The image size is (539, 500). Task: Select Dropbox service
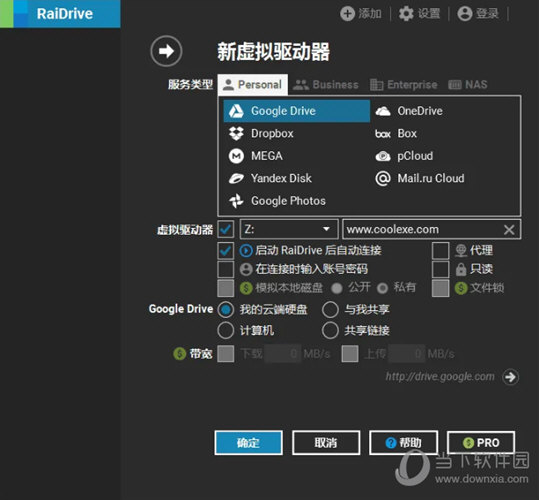[x=261, y=133]
